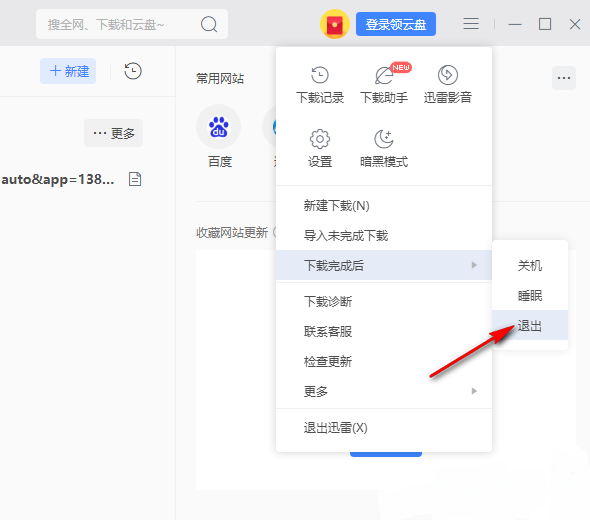Select 新建下载(N) menu item
This screenshot has height=520, width=590.
coord(384,206)
